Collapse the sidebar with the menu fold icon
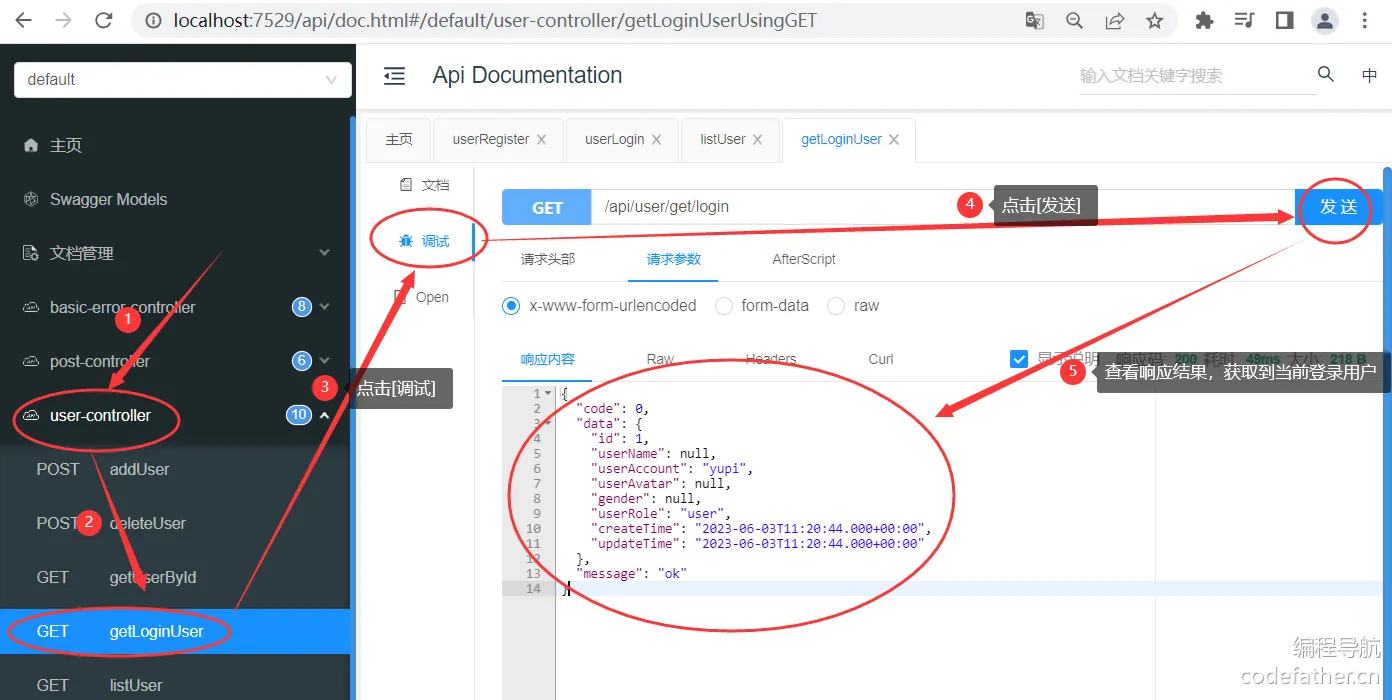 click(x=395, y=76)
